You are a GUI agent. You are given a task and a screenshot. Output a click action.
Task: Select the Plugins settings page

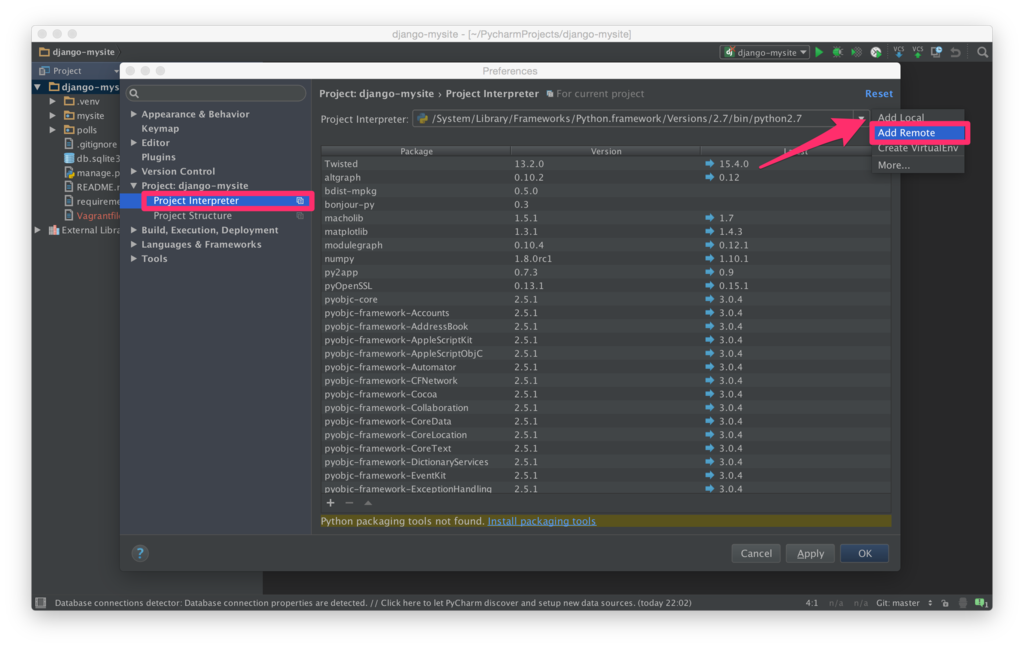[159, 157]
